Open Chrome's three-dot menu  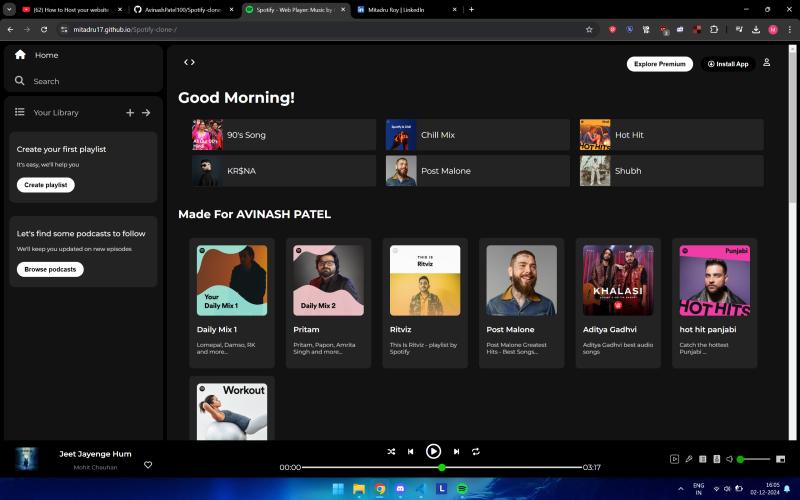[x=790, y=30]
